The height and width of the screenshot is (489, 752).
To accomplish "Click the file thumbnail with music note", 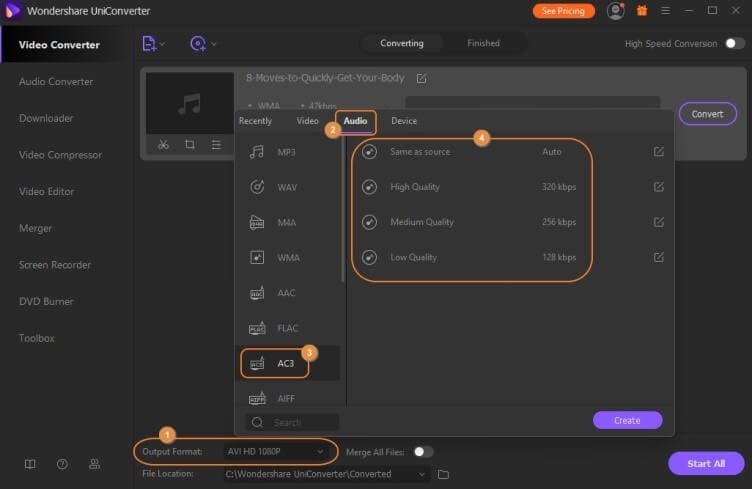I will coord(189,103).
